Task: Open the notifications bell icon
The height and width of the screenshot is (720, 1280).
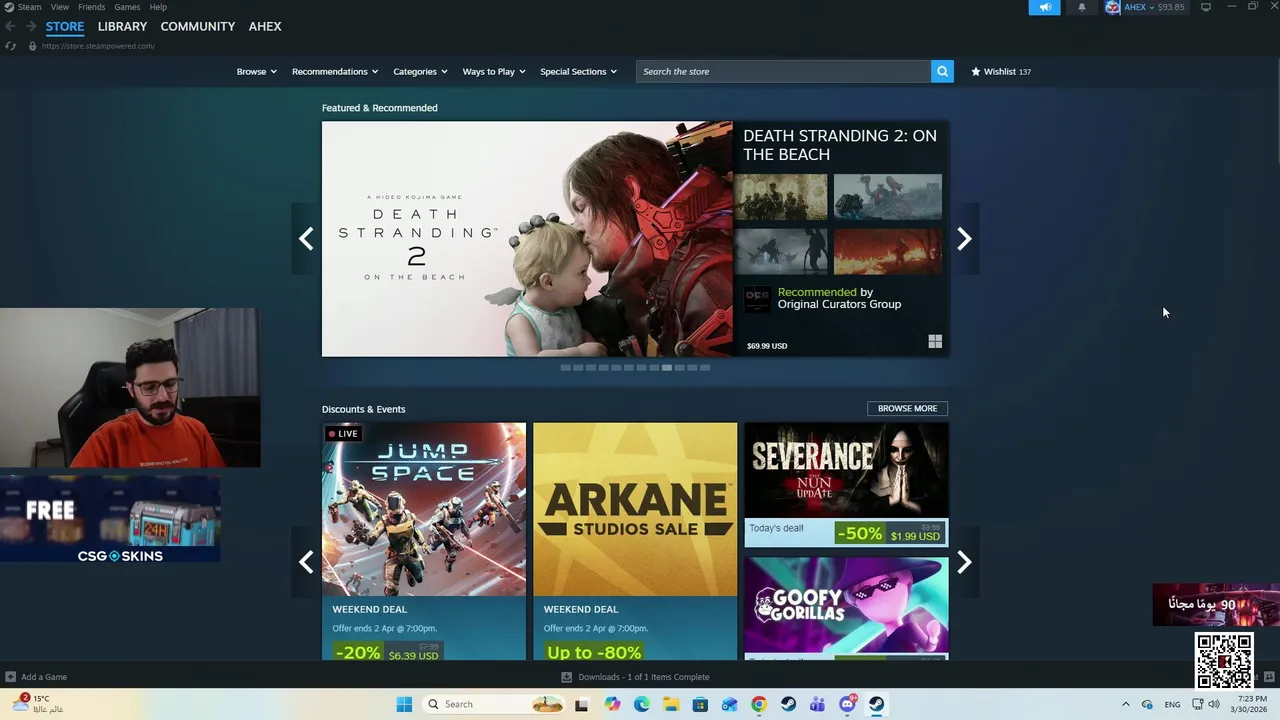Action: pos(1081,7)
